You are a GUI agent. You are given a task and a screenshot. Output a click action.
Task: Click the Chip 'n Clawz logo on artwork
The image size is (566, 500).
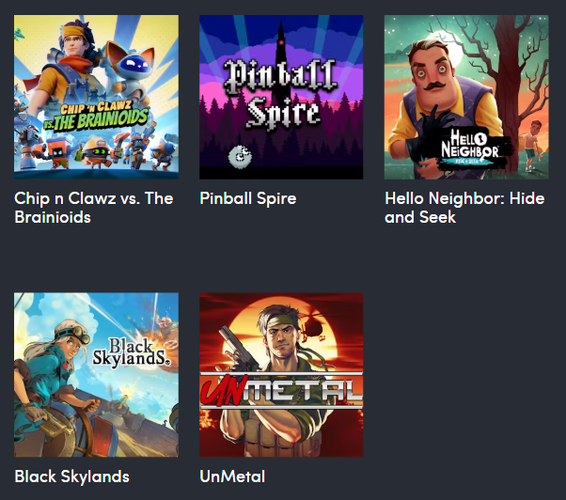coord(96,116)
